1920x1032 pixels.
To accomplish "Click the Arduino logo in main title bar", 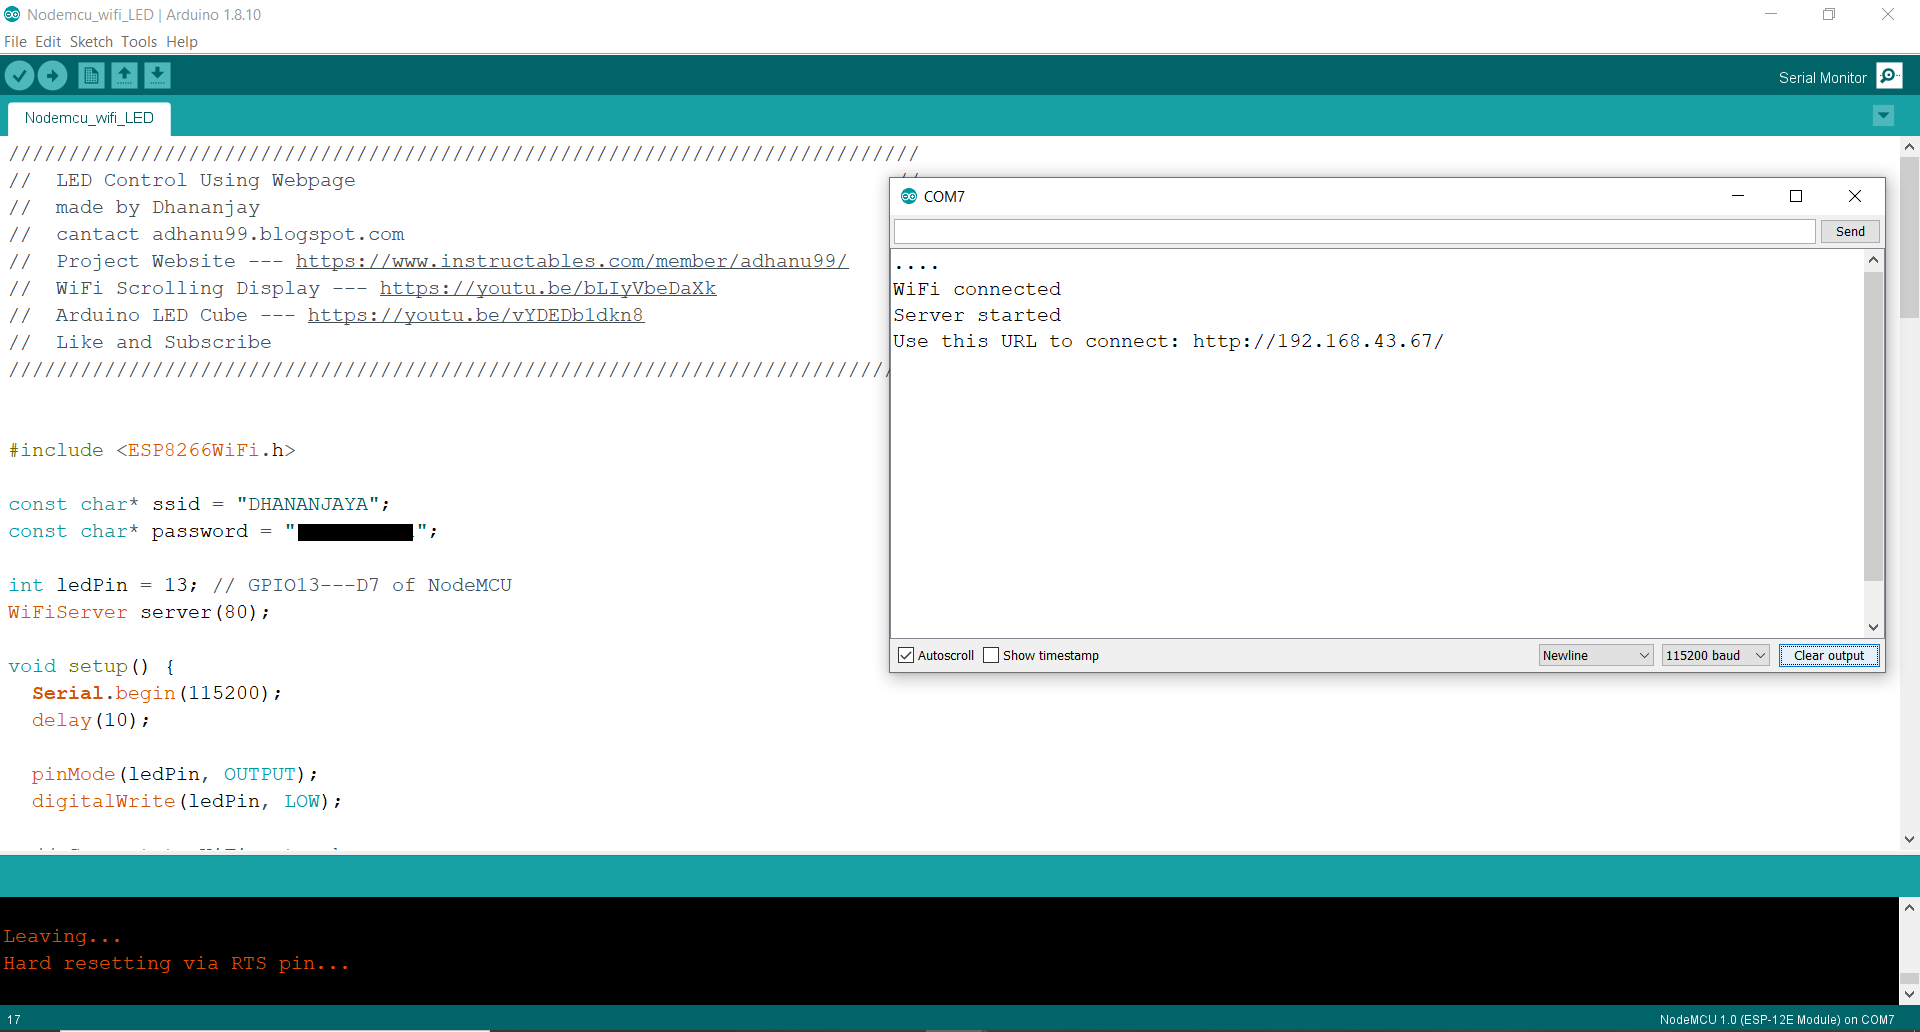I will (x=12, y=14).
